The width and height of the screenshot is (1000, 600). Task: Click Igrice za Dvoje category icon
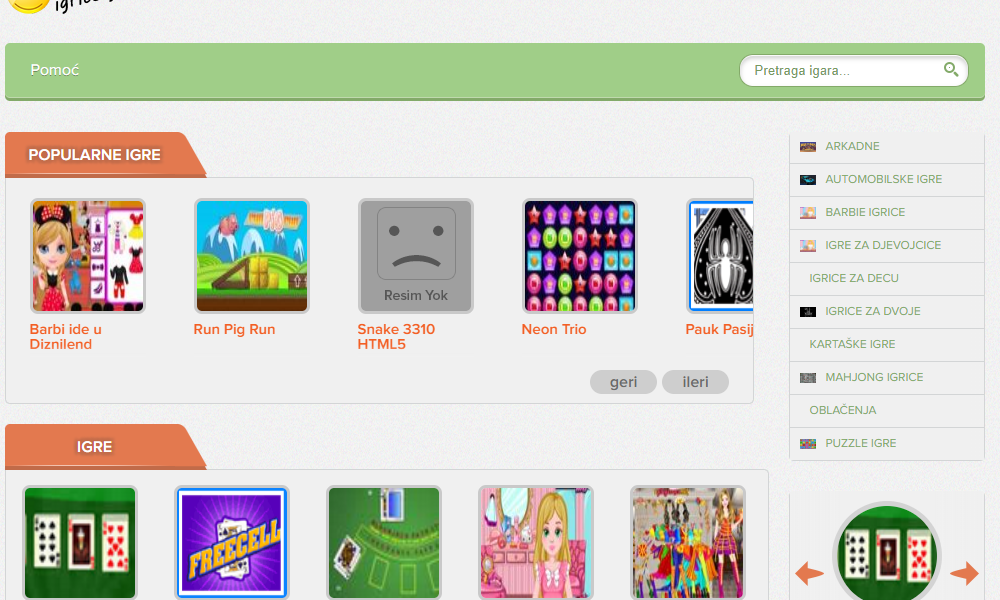[808, 312]
